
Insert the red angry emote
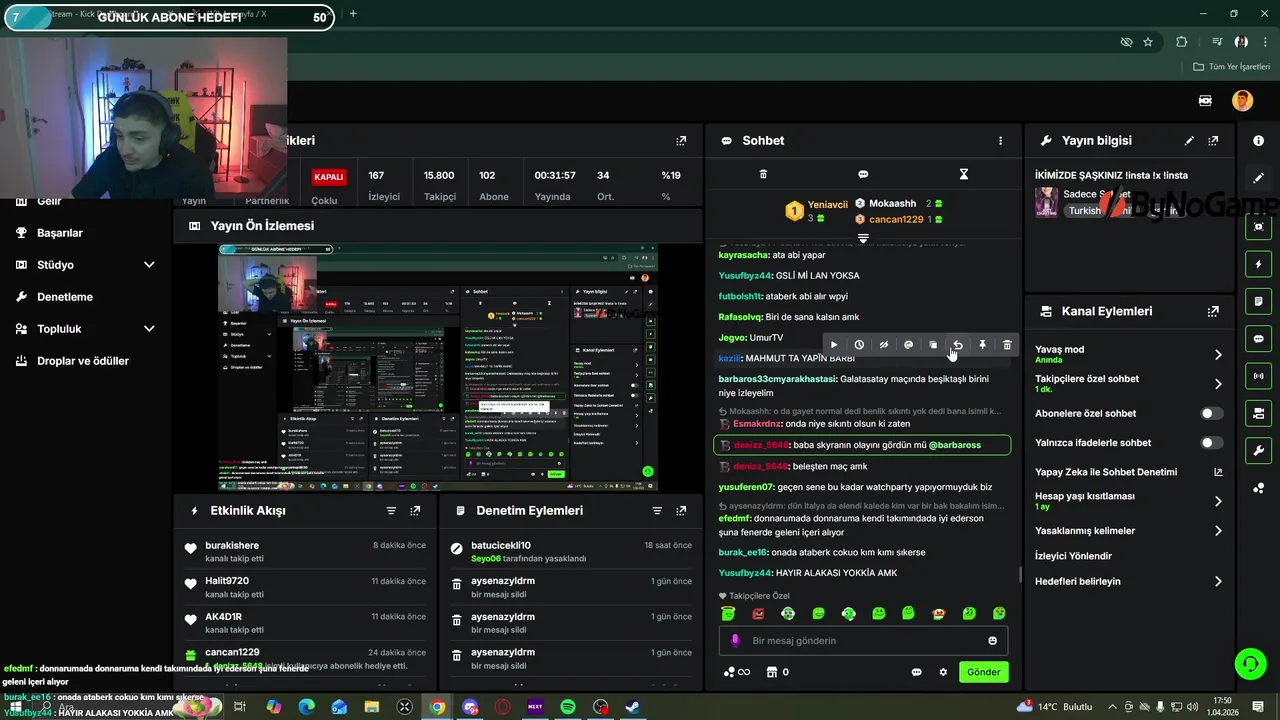tap(758, 614)
